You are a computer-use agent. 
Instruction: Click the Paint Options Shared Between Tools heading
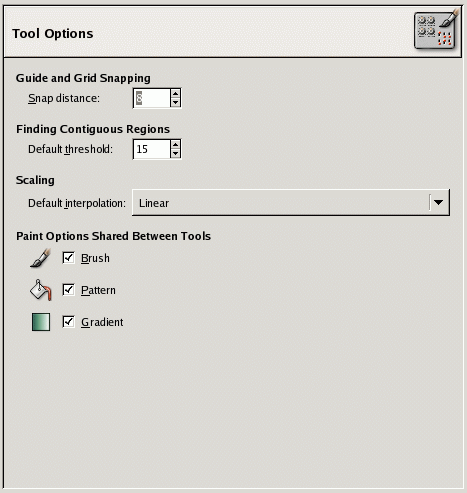tap(113, 236)
